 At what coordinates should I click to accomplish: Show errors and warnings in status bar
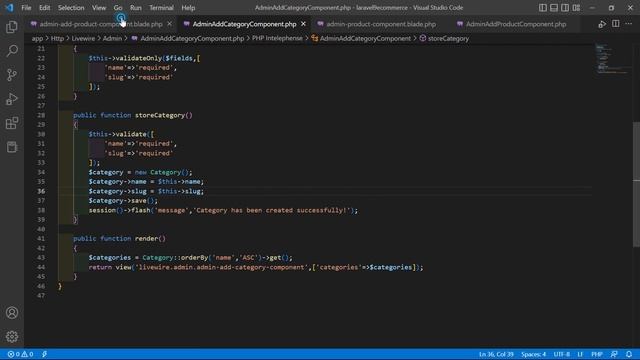click(20, 354)
